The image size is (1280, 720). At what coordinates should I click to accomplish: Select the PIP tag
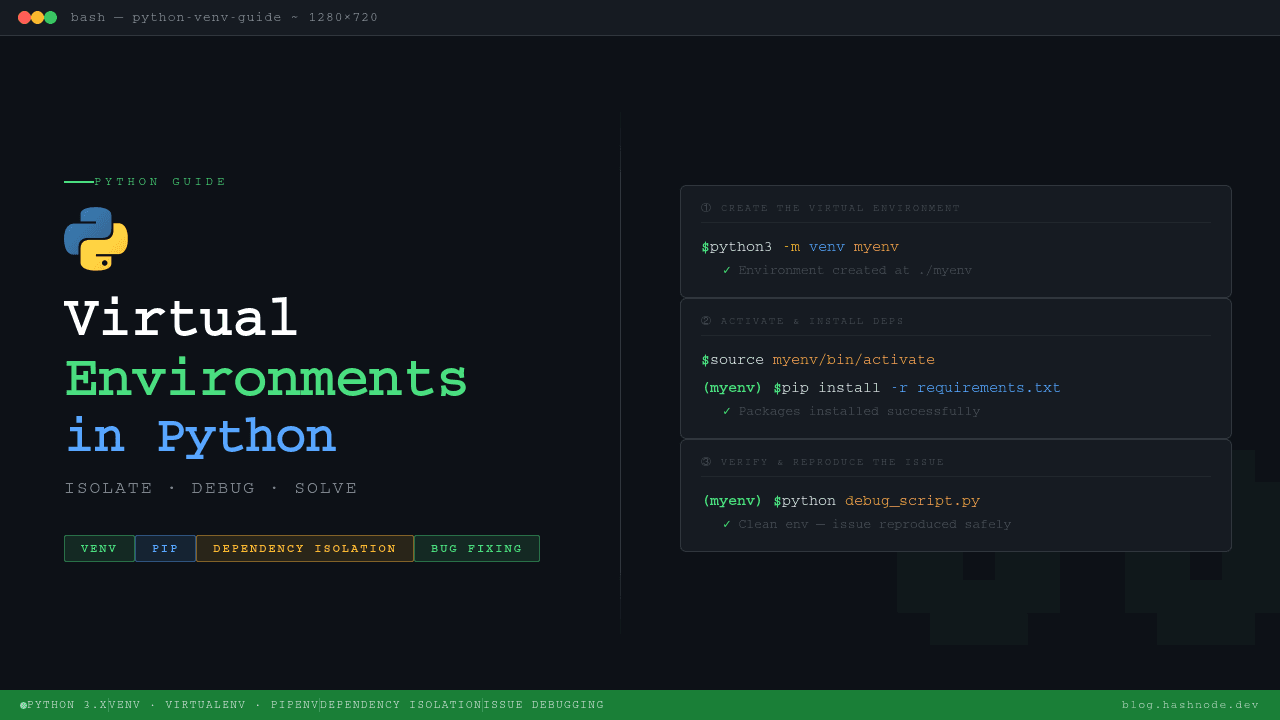coord(165,548)
